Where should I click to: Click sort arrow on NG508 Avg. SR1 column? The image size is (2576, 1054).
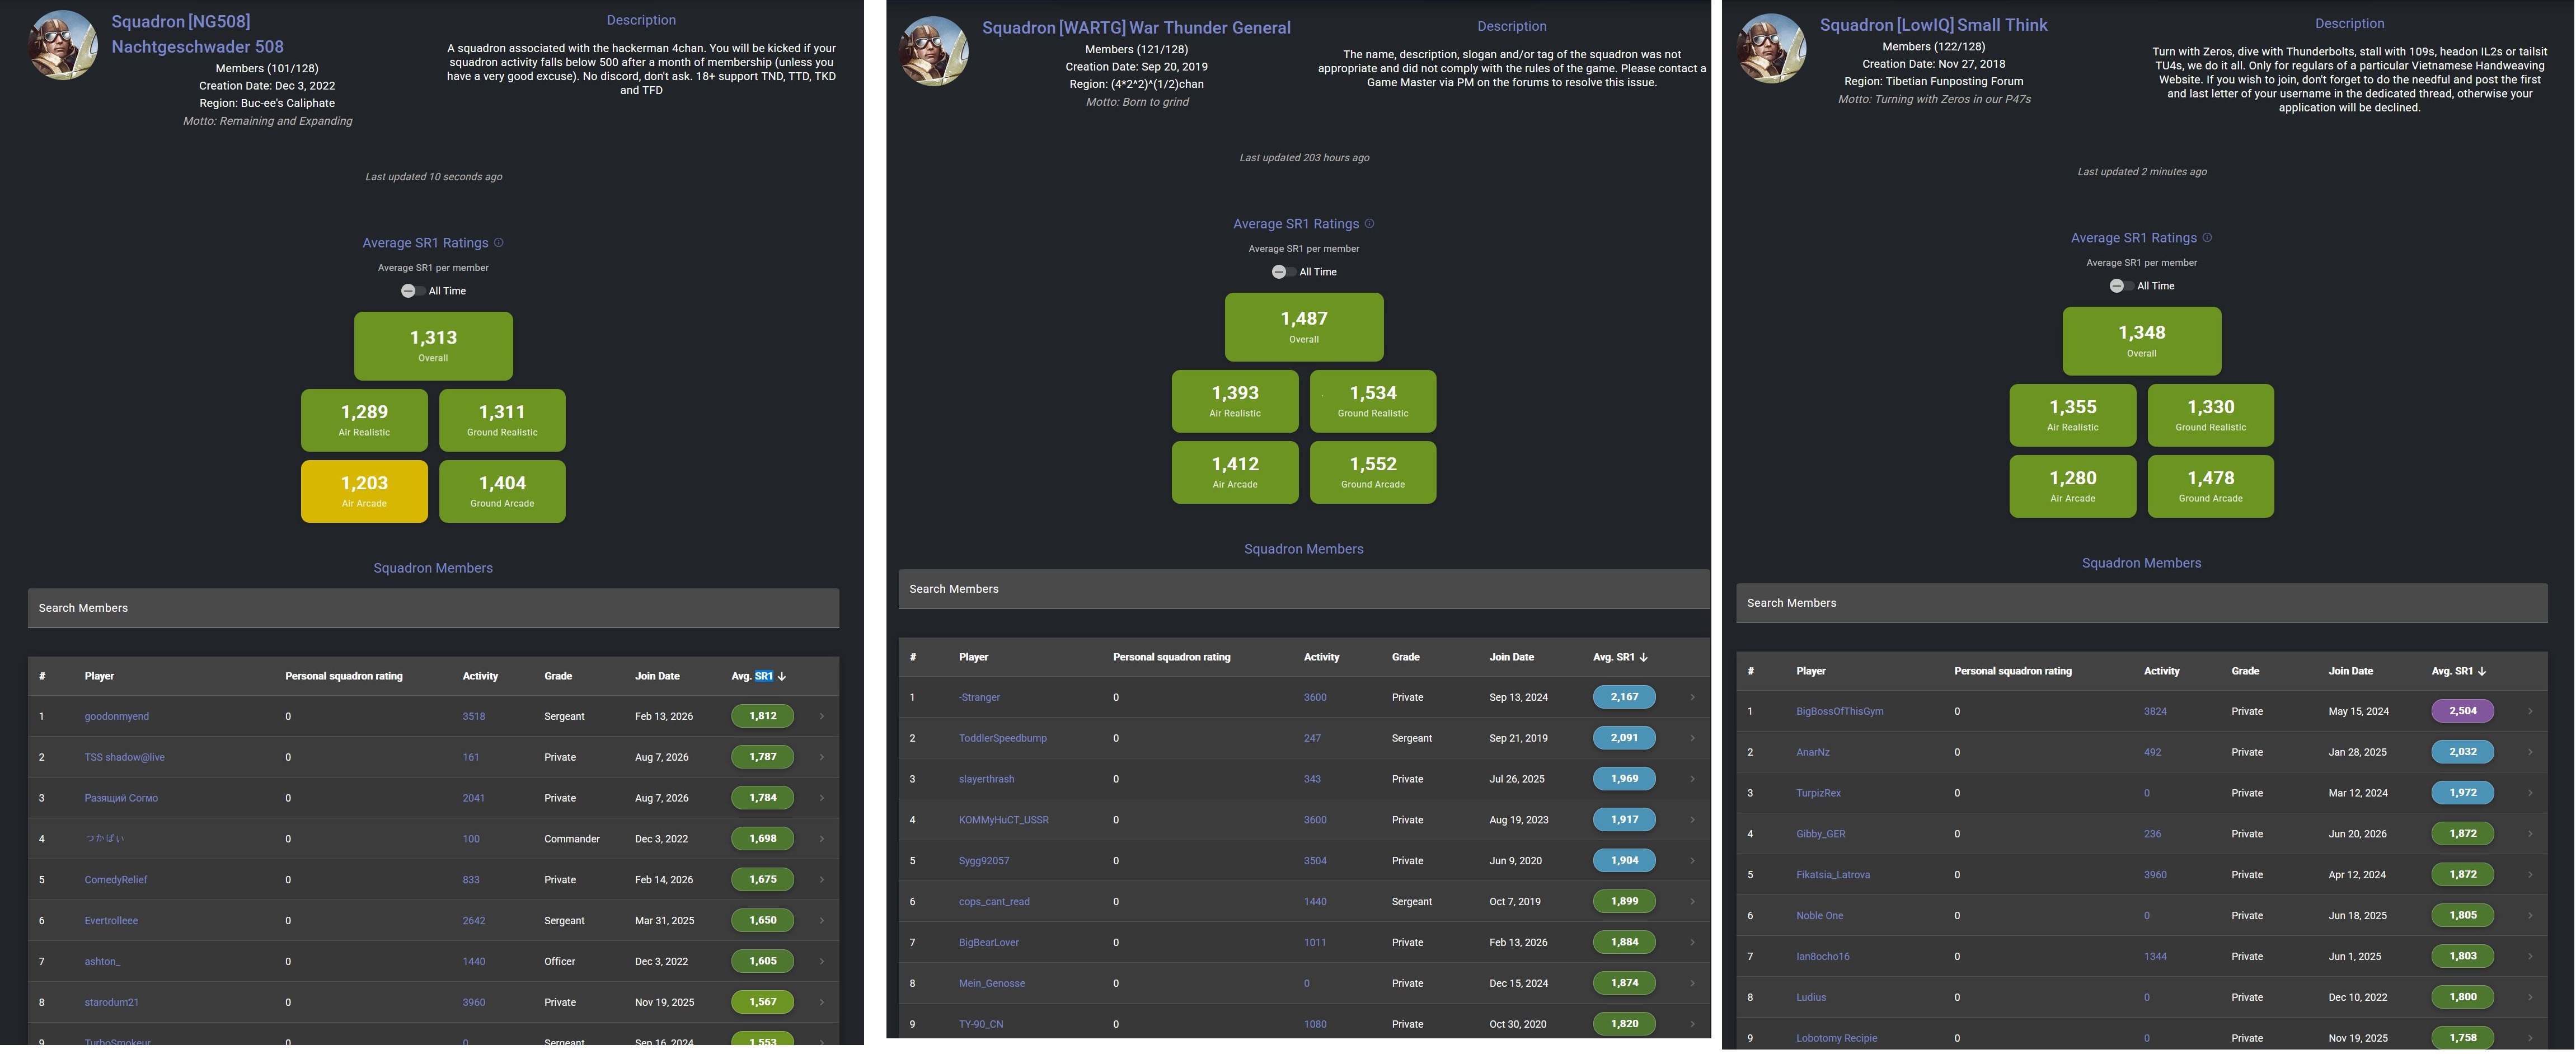coord(781,676)
